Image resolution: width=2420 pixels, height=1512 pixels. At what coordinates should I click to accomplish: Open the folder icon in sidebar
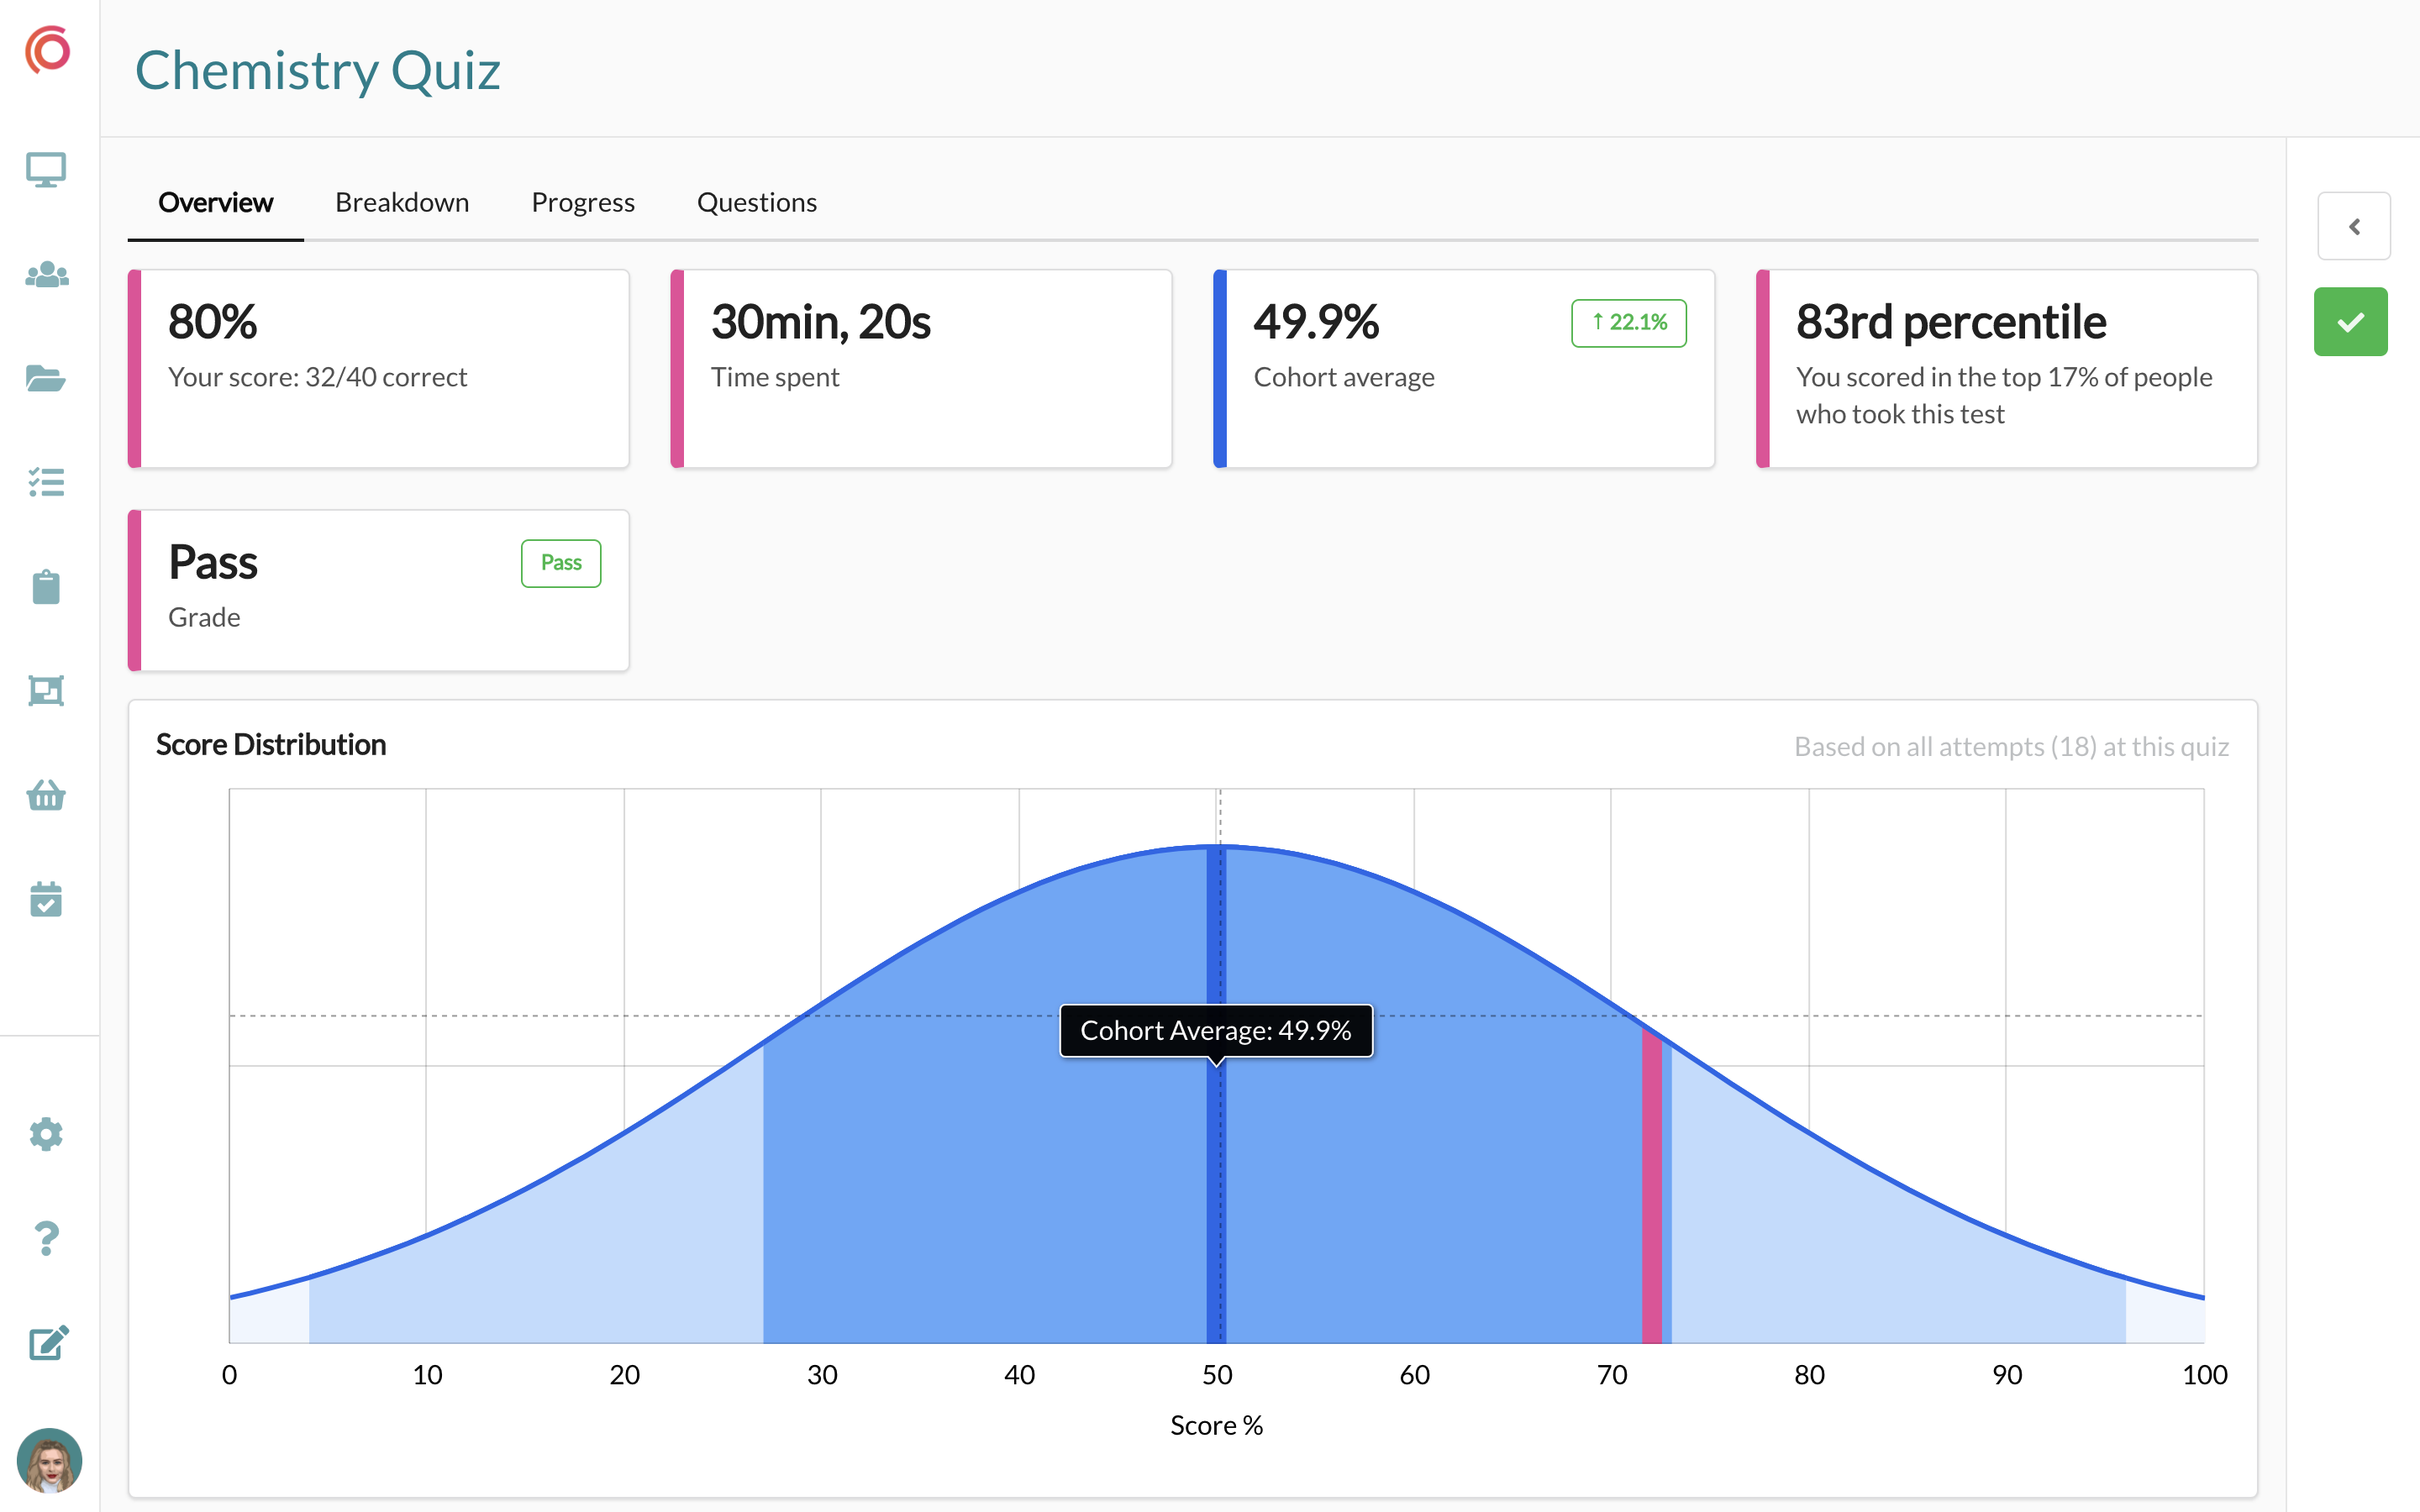coord(46,378)
